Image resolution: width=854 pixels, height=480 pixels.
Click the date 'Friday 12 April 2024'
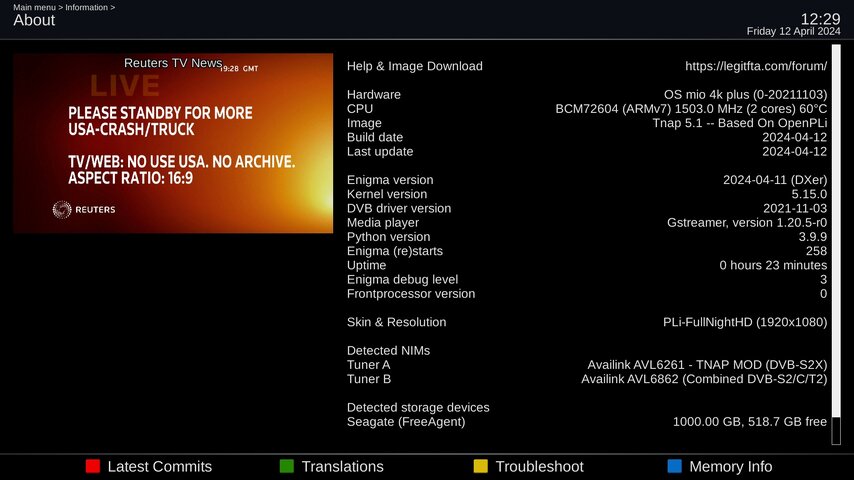(794, 32)
